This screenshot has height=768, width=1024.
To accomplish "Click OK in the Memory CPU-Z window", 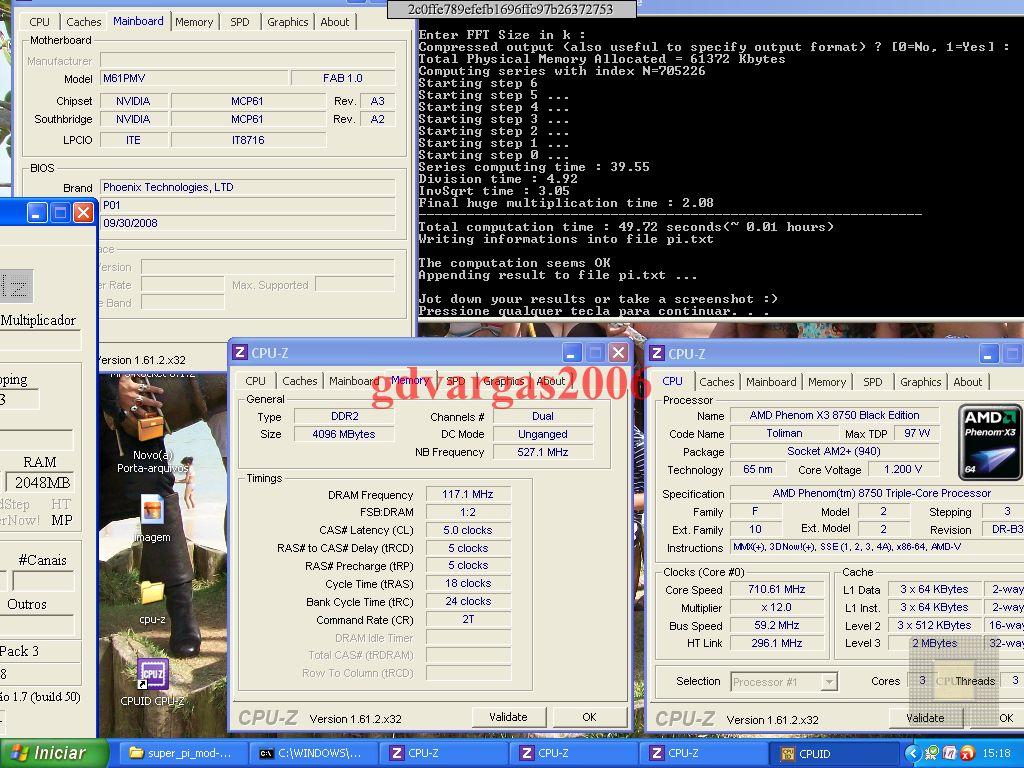I will point(589,717).
